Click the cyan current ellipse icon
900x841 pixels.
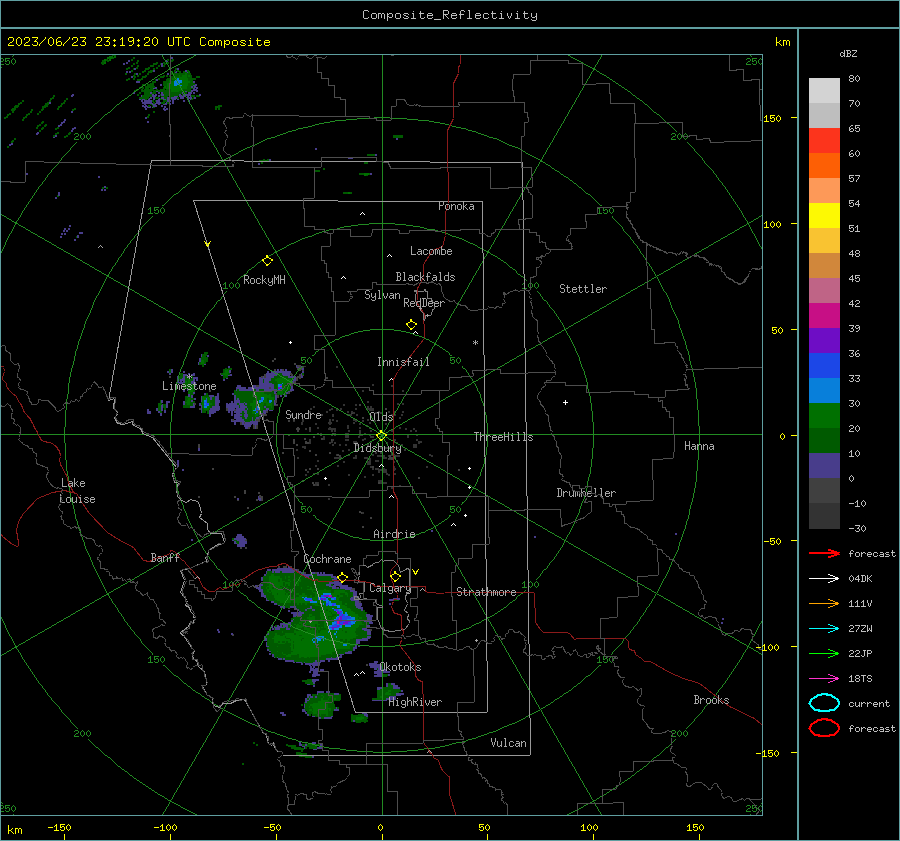point(824,703)
